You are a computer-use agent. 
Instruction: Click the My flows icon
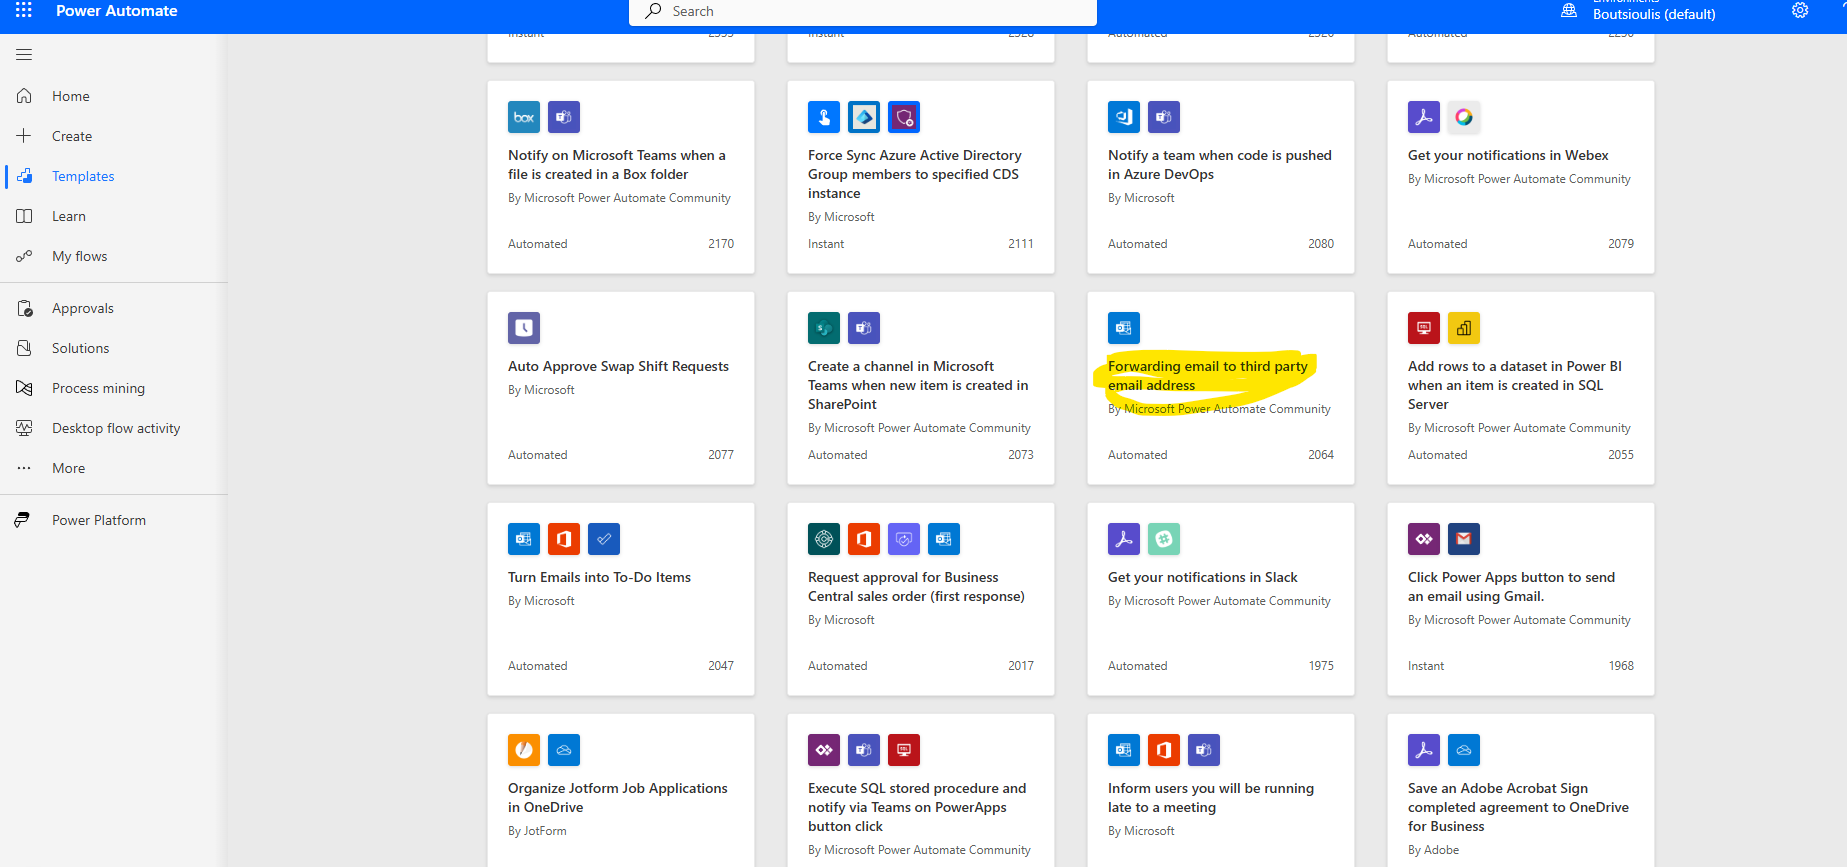coord(24,256)
